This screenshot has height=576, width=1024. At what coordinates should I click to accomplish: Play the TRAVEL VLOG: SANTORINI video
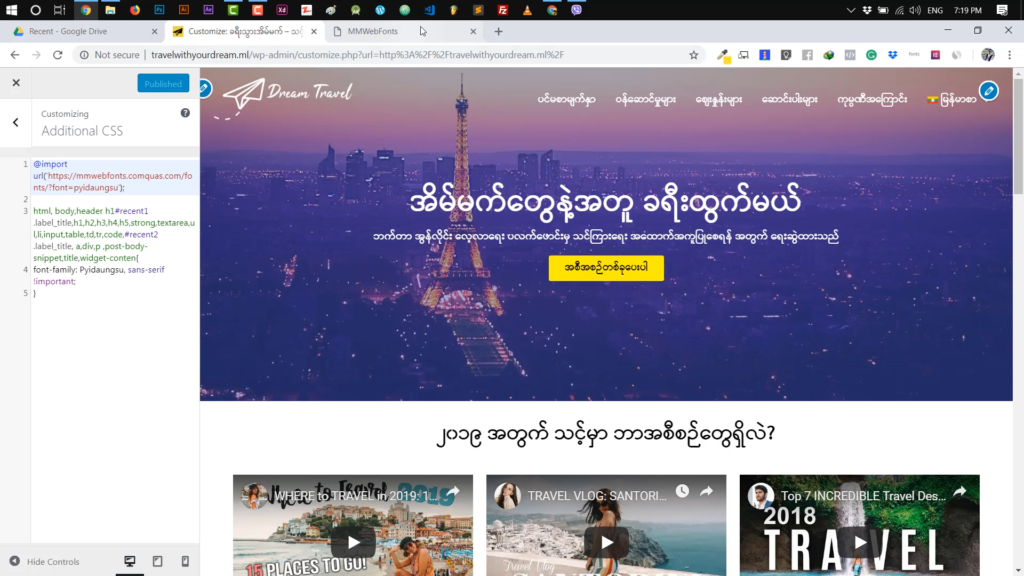[607, 542]
